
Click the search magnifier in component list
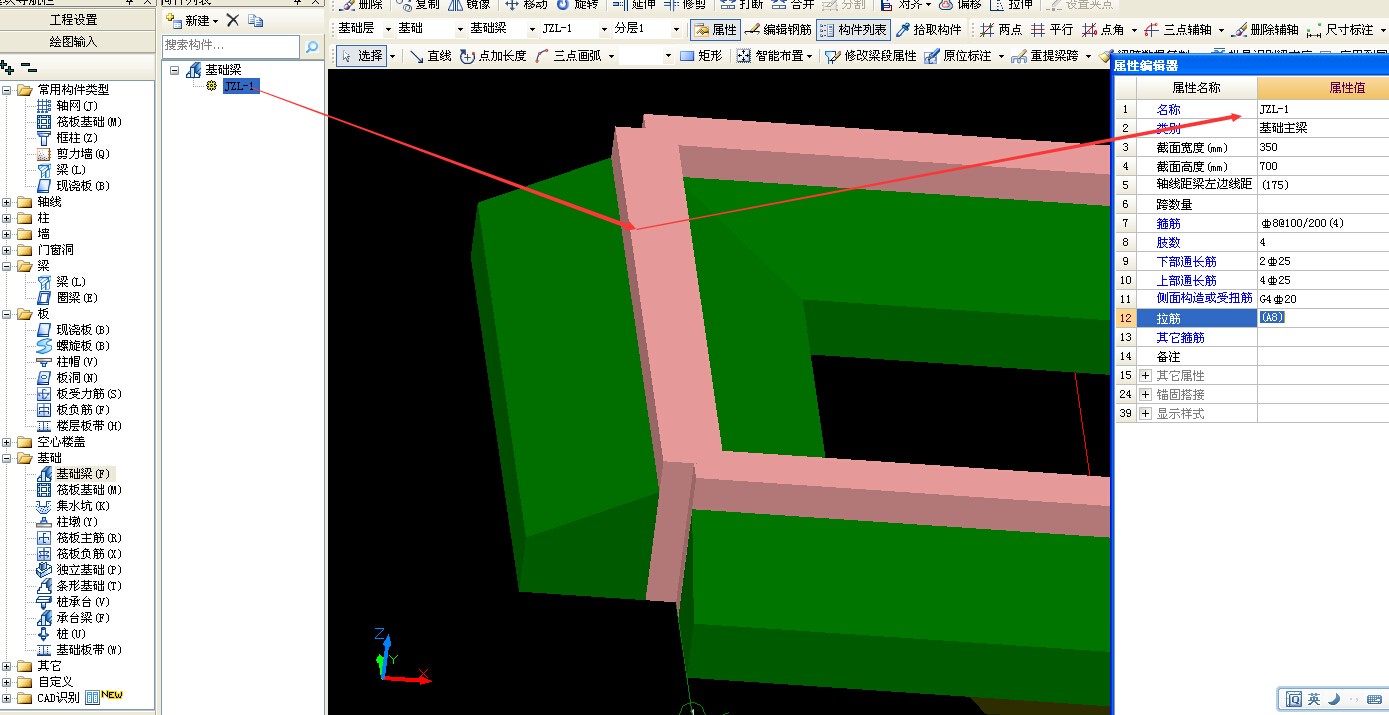311,46
